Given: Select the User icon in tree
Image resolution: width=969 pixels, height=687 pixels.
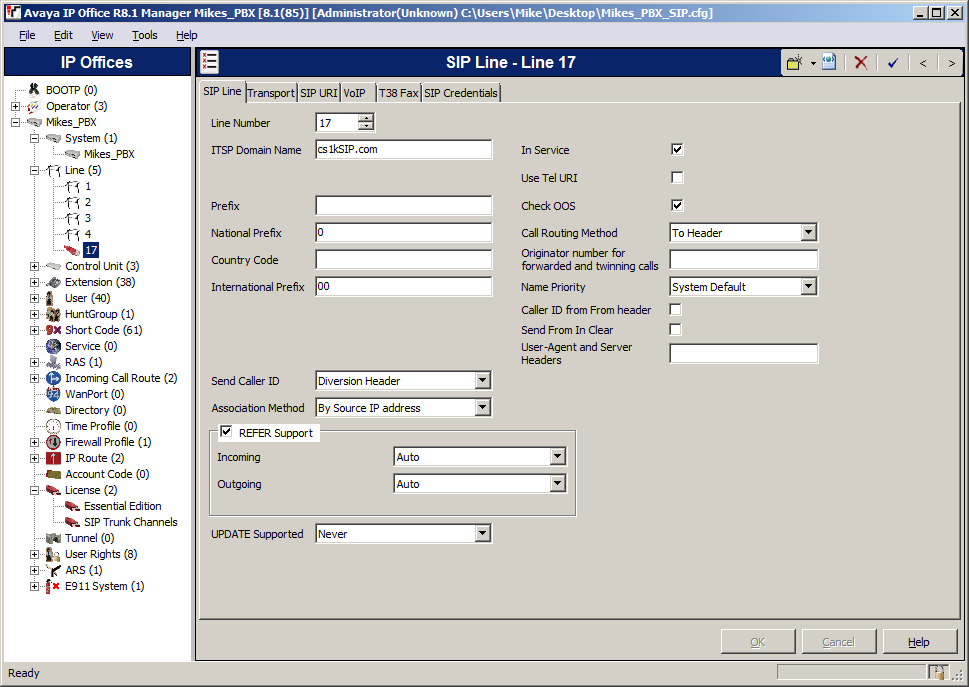Looking at the screenshot, I should point(51,298).
